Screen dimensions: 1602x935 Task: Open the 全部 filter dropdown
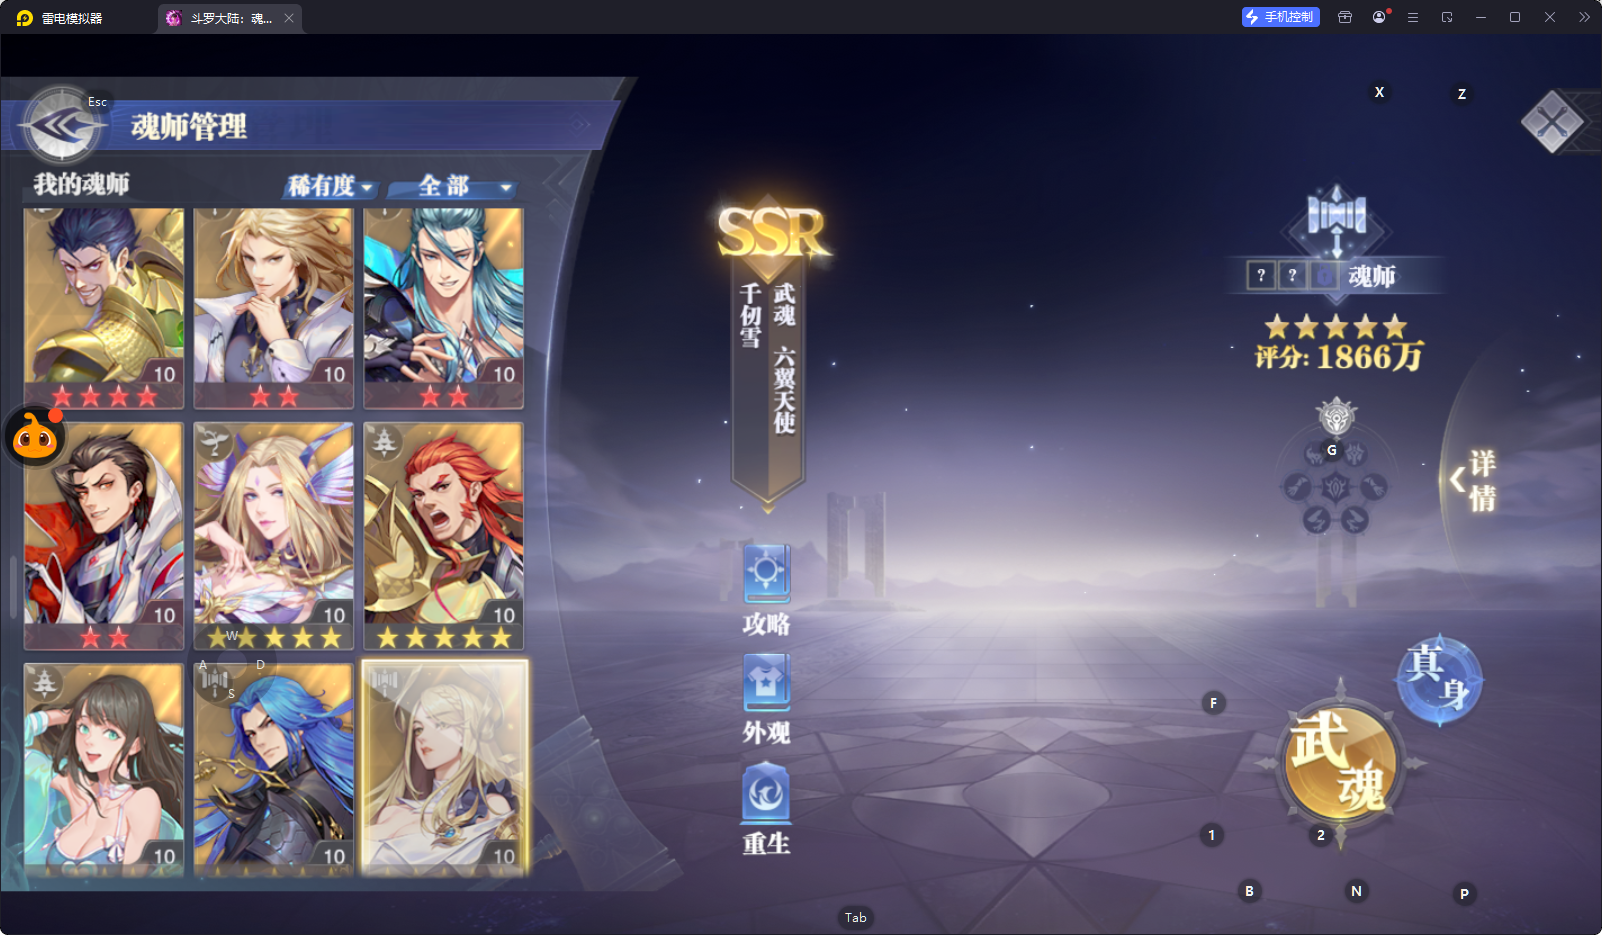coord(453,186)
